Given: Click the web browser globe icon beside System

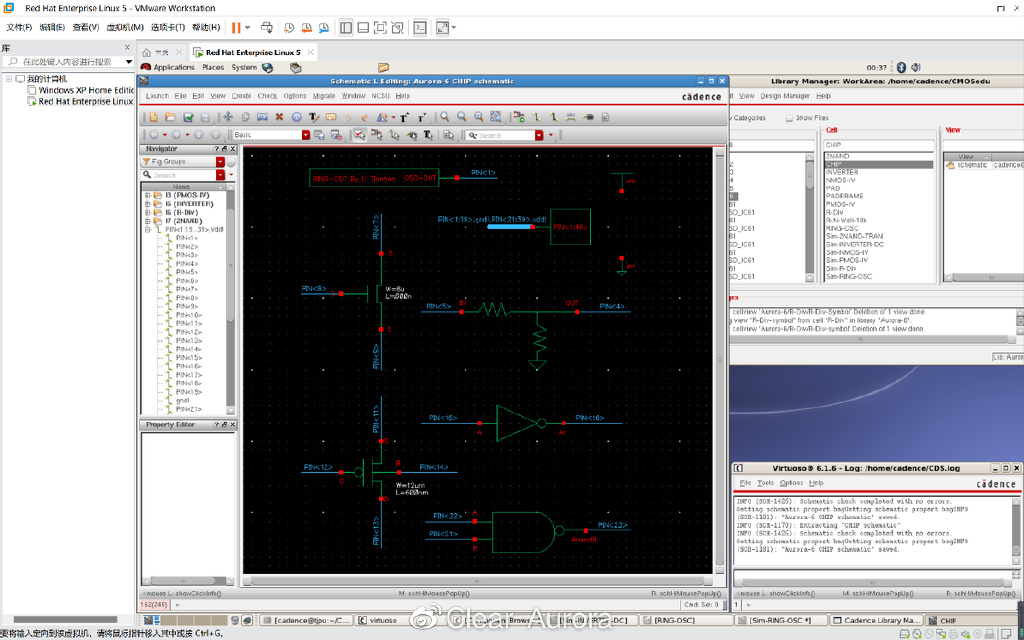Looking at the screenshot, I should pyautogui.click(x=267, y=67).
